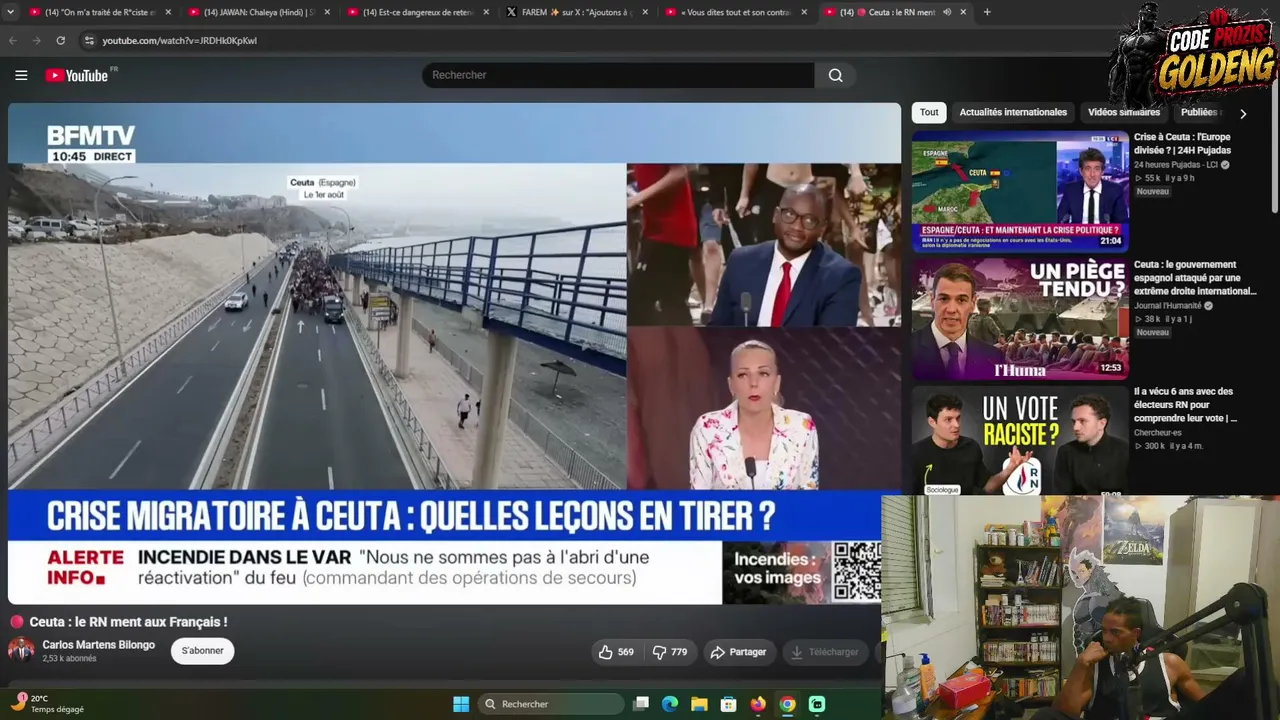This screenshot has width=1280, height=720.
Task: Open the Journal l'Humanité channel
Action: pos(1168,306)
